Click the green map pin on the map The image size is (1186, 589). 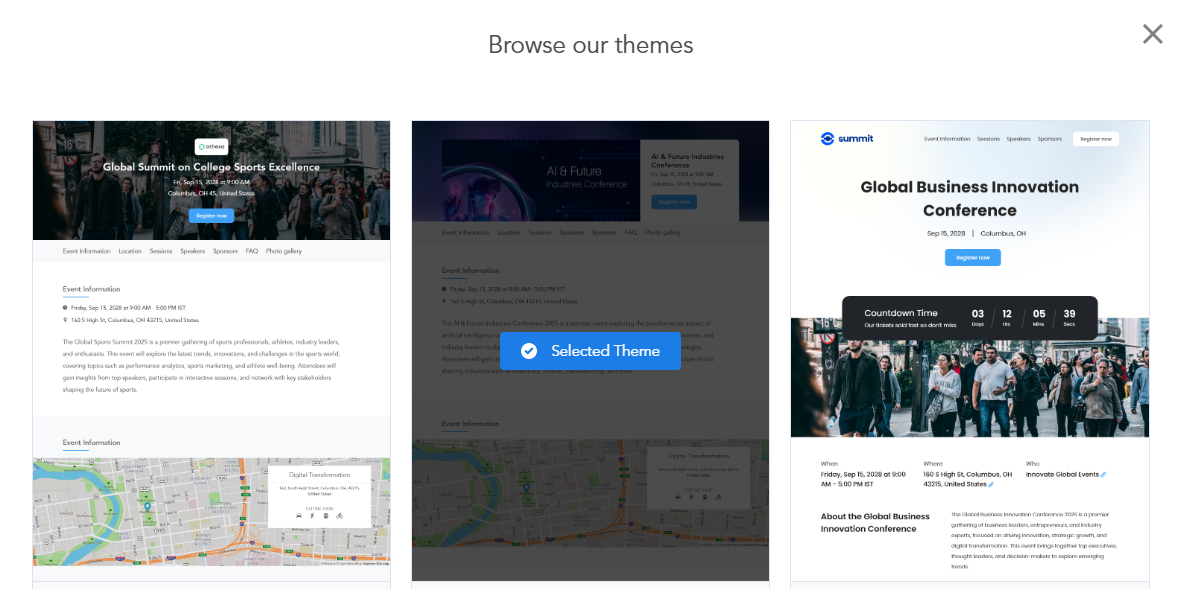(x=148, y=507)
